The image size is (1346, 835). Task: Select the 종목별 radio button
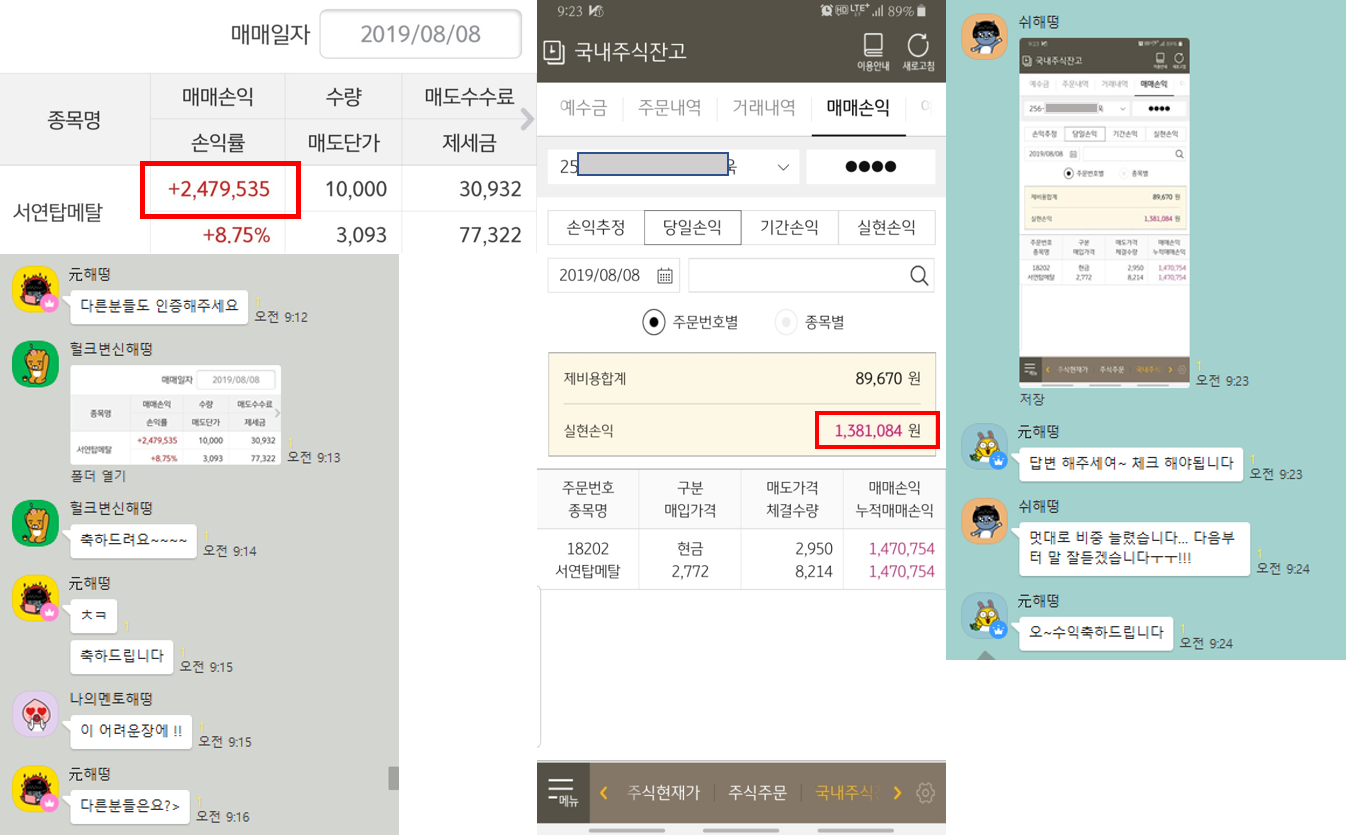pos(786,322)
